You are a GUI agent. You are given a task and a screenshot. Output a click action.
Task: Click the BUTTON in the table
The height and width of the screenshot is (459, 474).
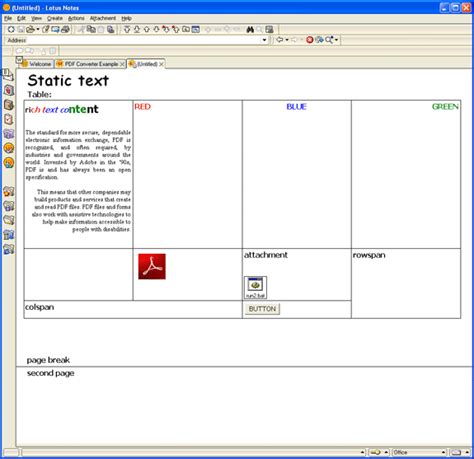(262, 309)
